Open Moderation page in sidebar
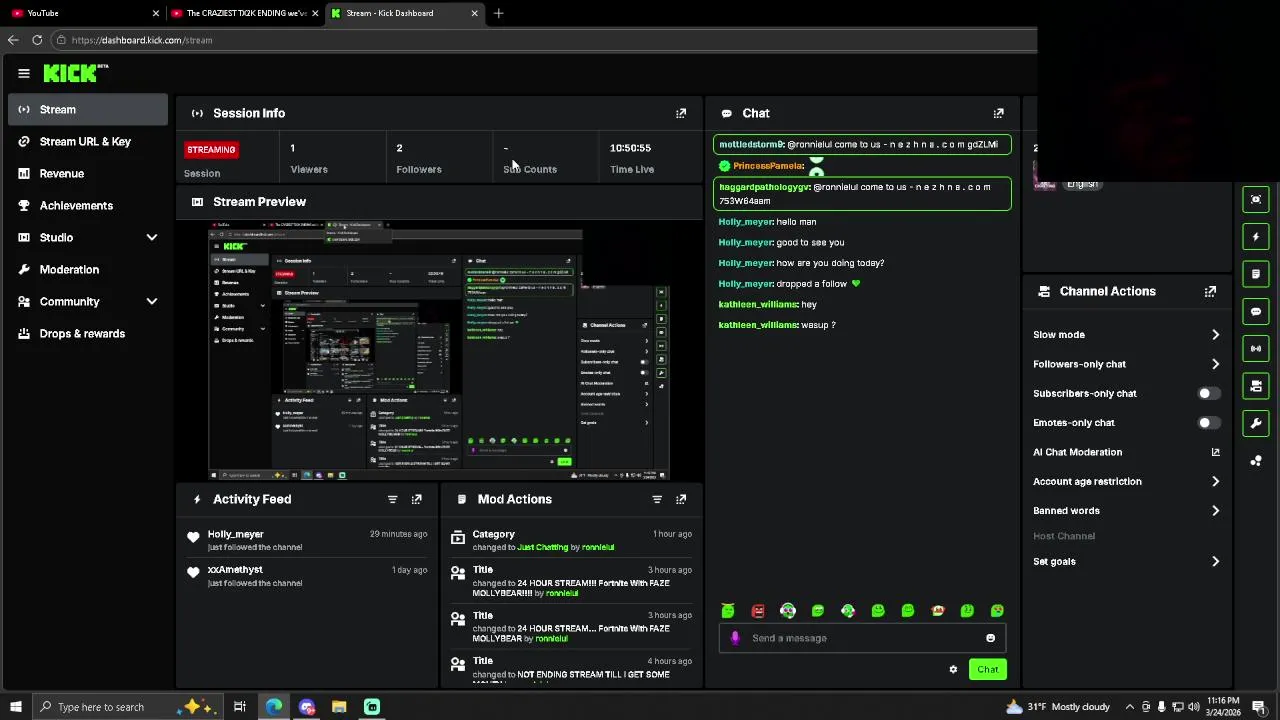1280x720 pixels. 88,269
